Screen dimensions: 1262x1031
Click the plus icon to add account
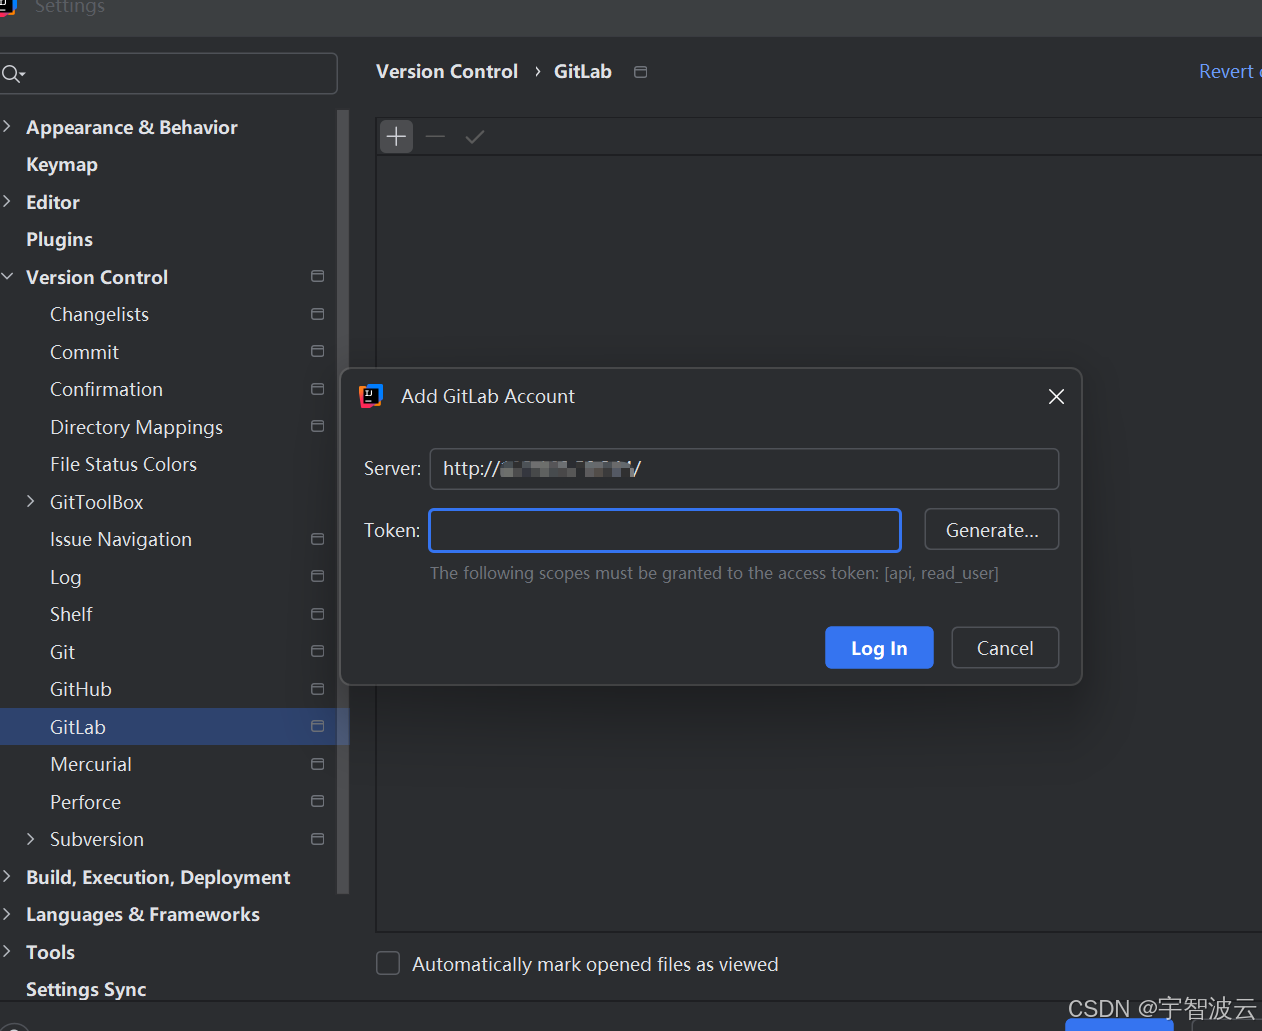397,137
